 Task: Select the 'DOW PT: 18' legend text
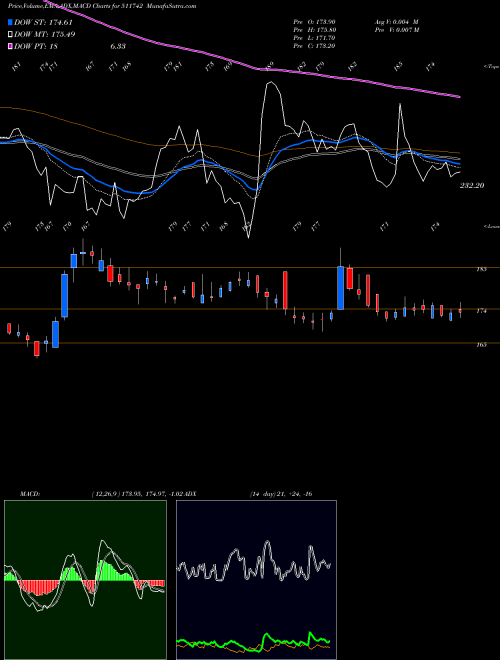coord(36,46)
